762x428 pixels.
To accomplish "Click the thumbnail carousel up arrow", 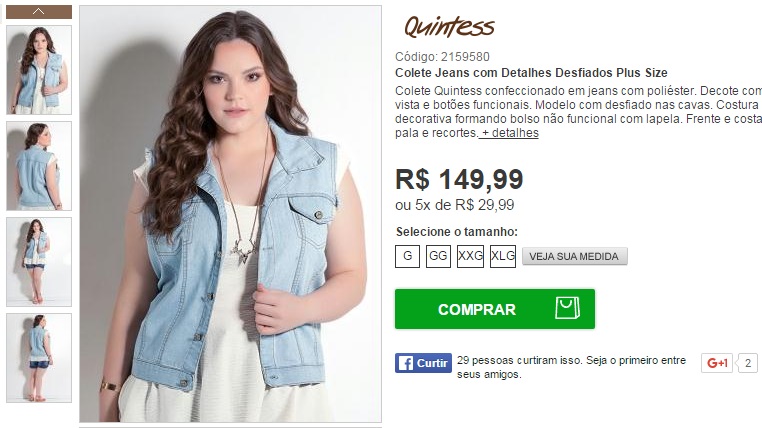I will click(39, 12).
